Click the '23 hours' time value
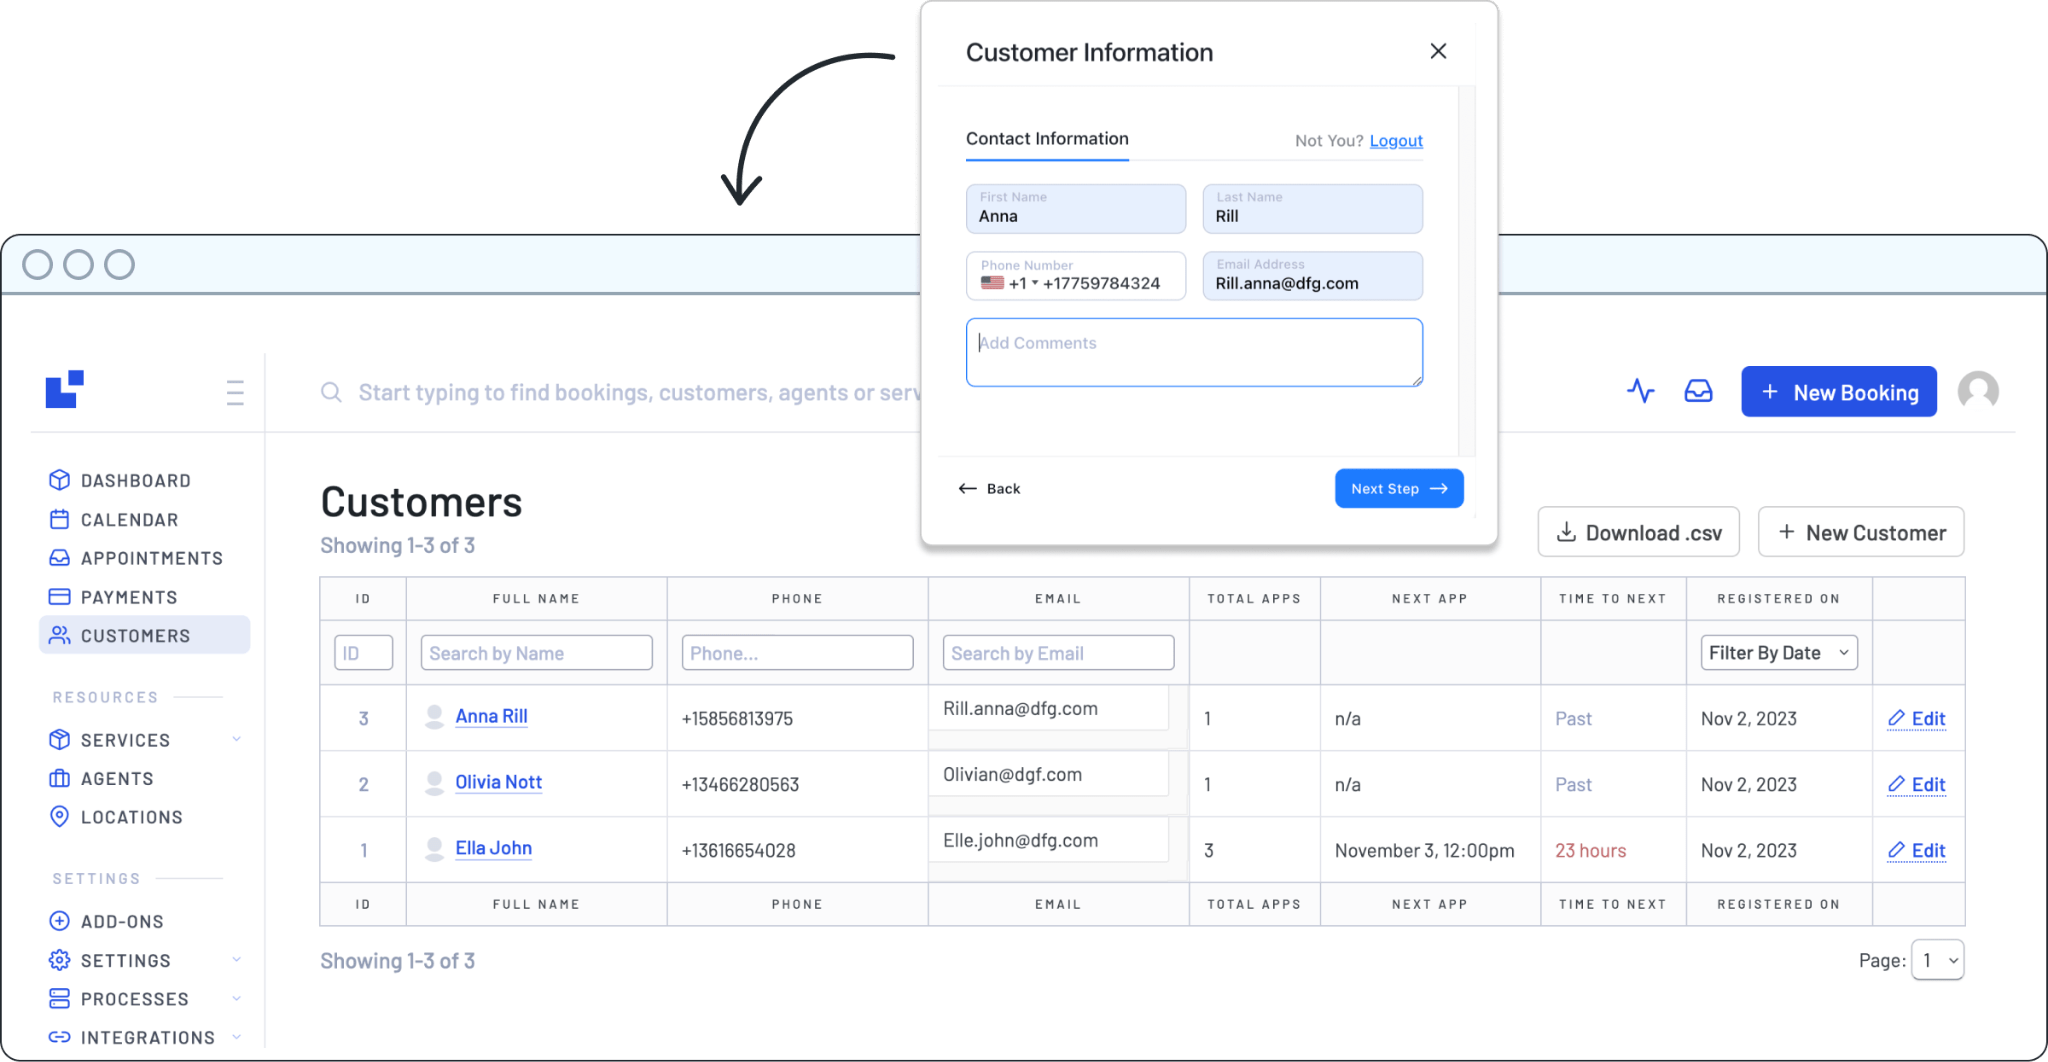 (x=1590, y=850)
